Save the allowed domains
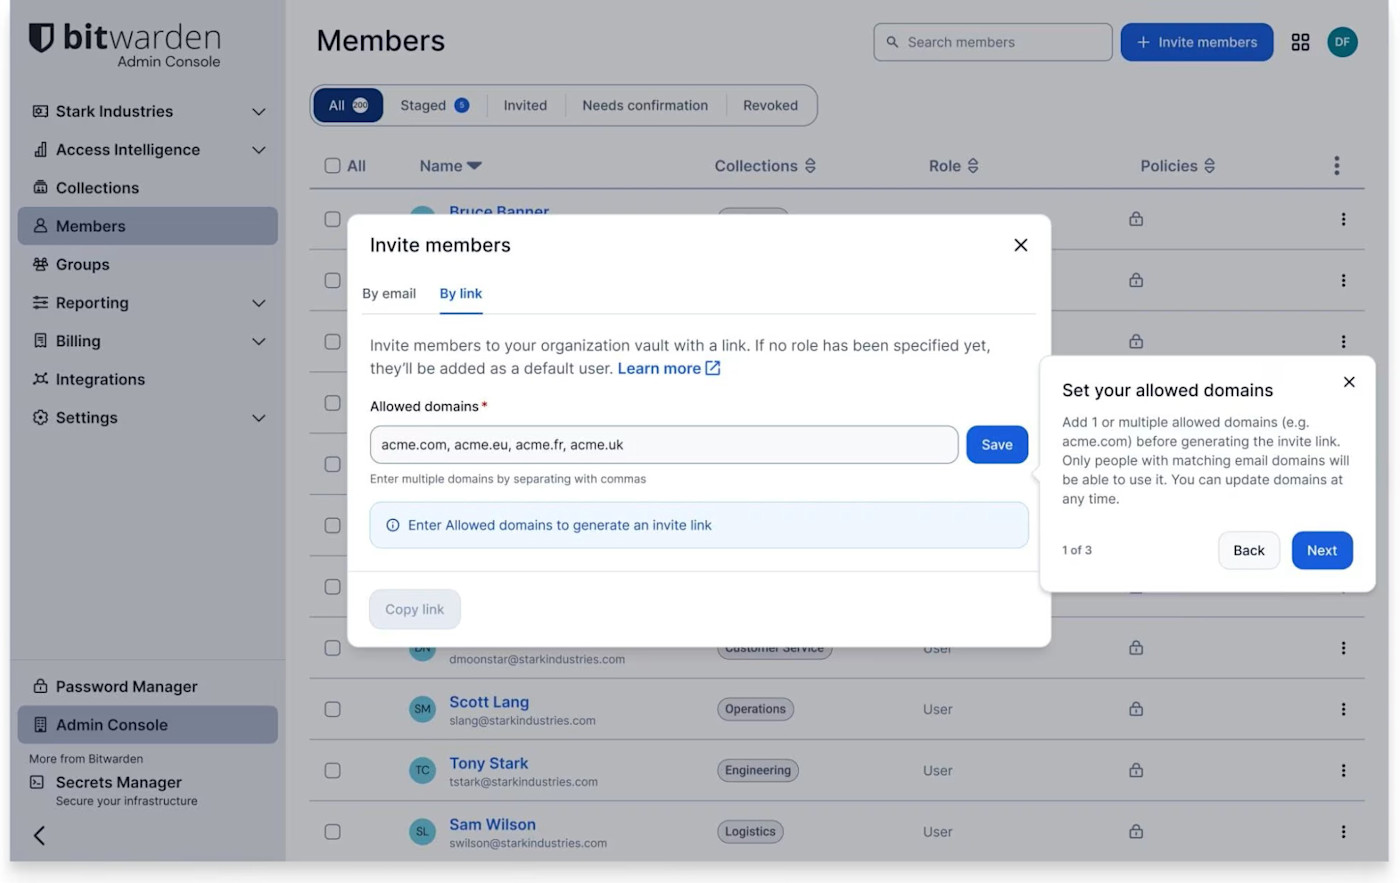The image size is (1400, 883). point(997,445)
